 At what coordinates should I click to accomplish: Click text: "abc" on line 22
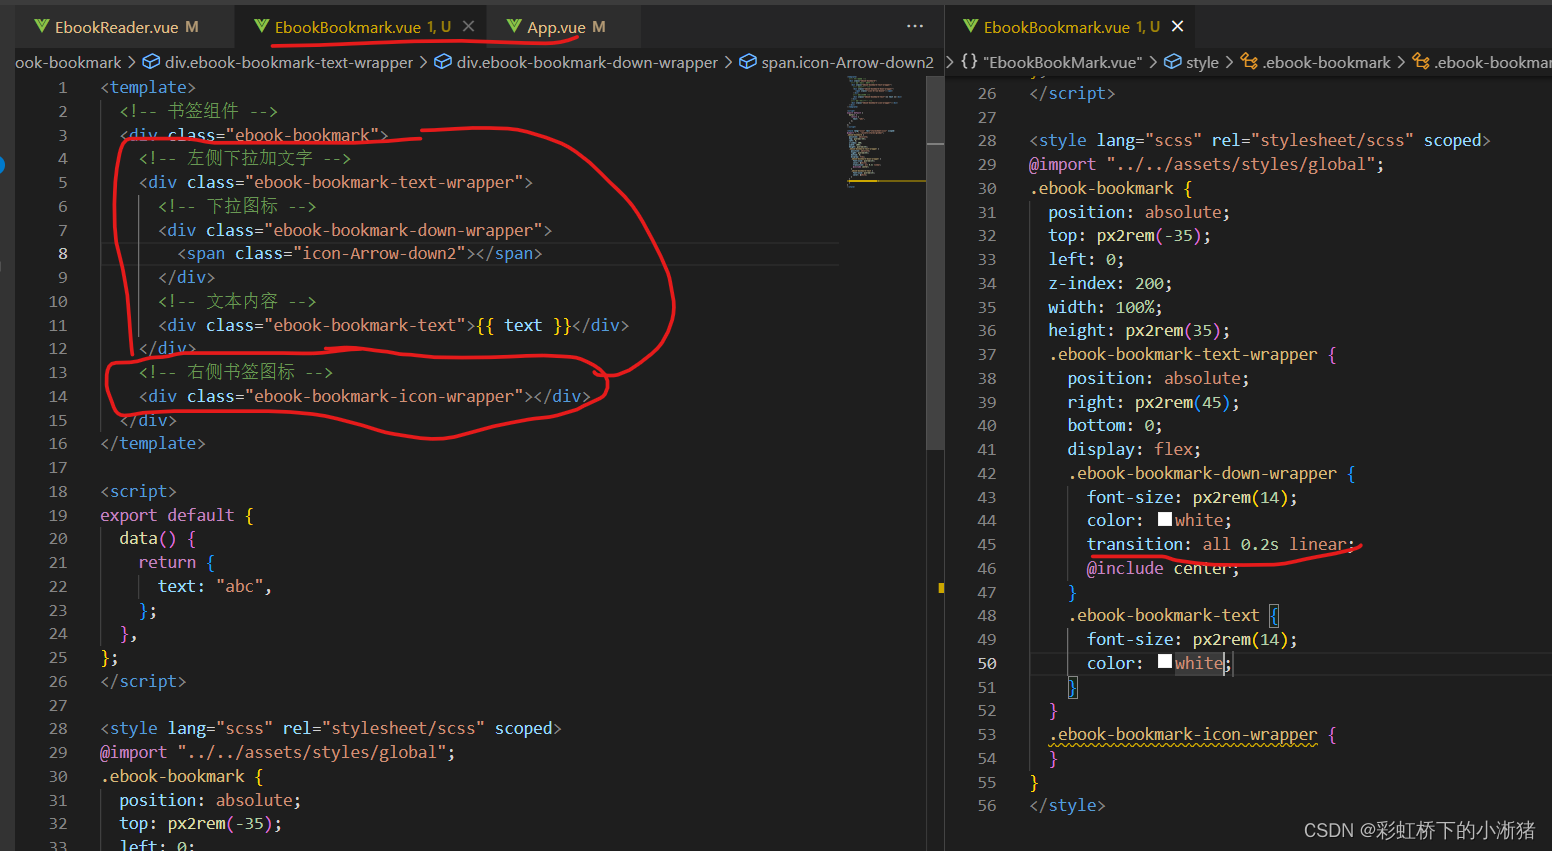click(x=215, y=586)
